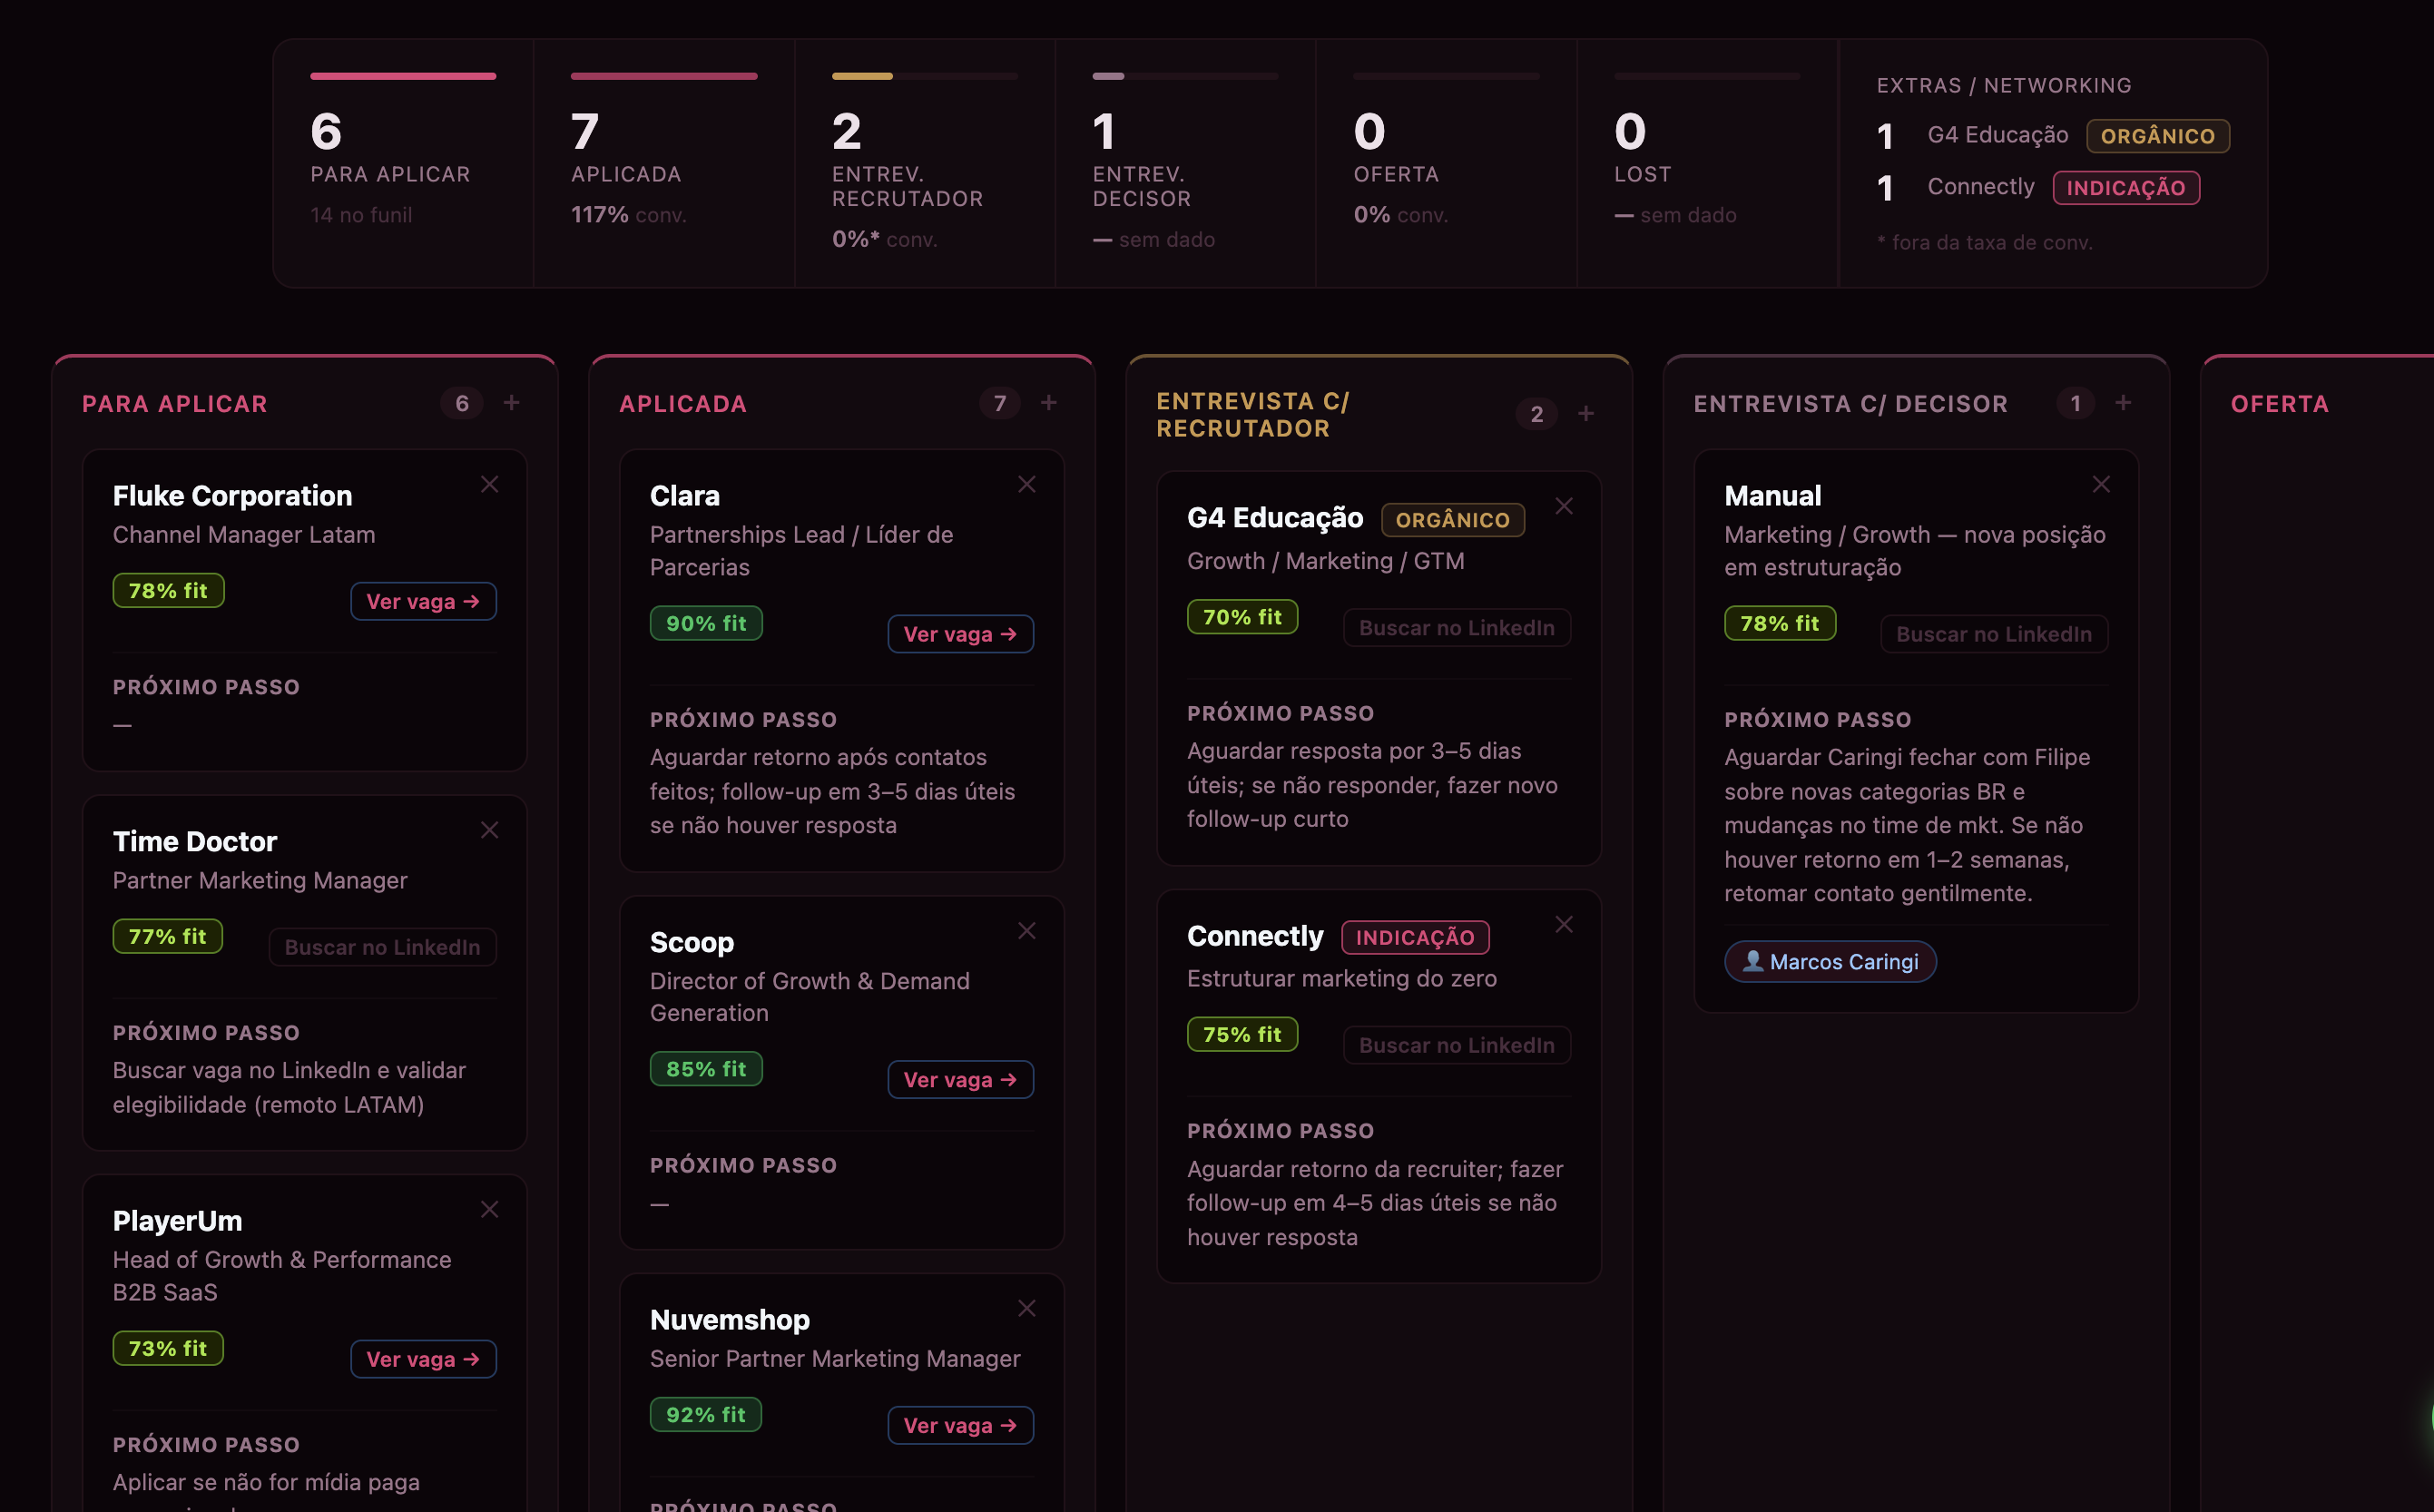This screenshot has height=1512, width=2434.
Task: Remove the Connectly card
Action: coord(1563,924)
